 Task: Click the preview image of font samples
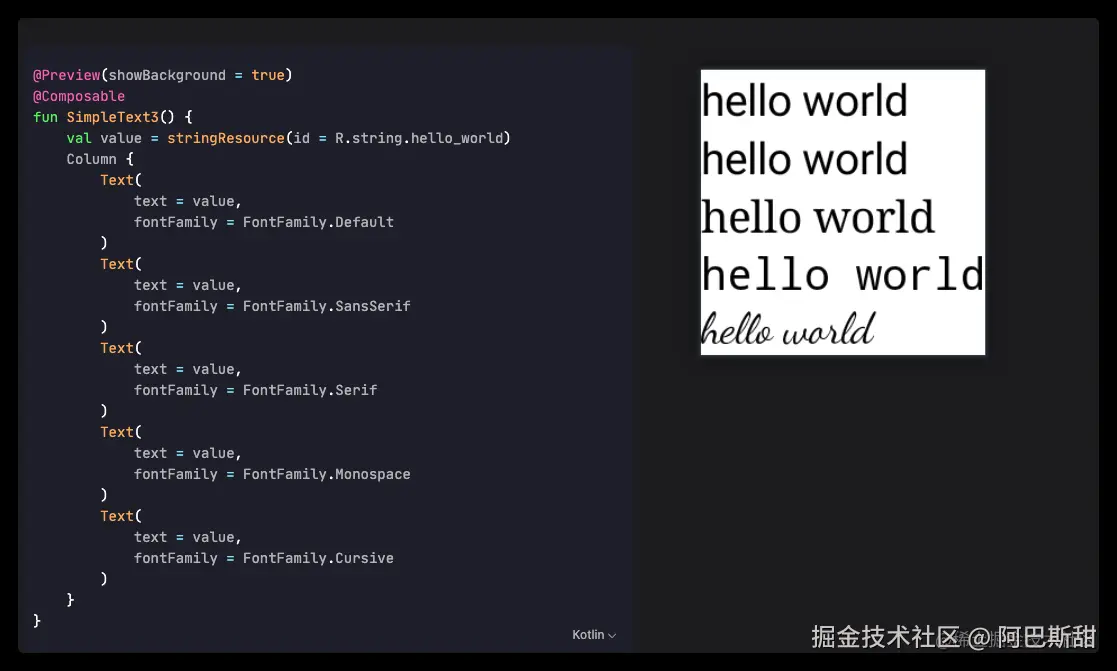842,212
